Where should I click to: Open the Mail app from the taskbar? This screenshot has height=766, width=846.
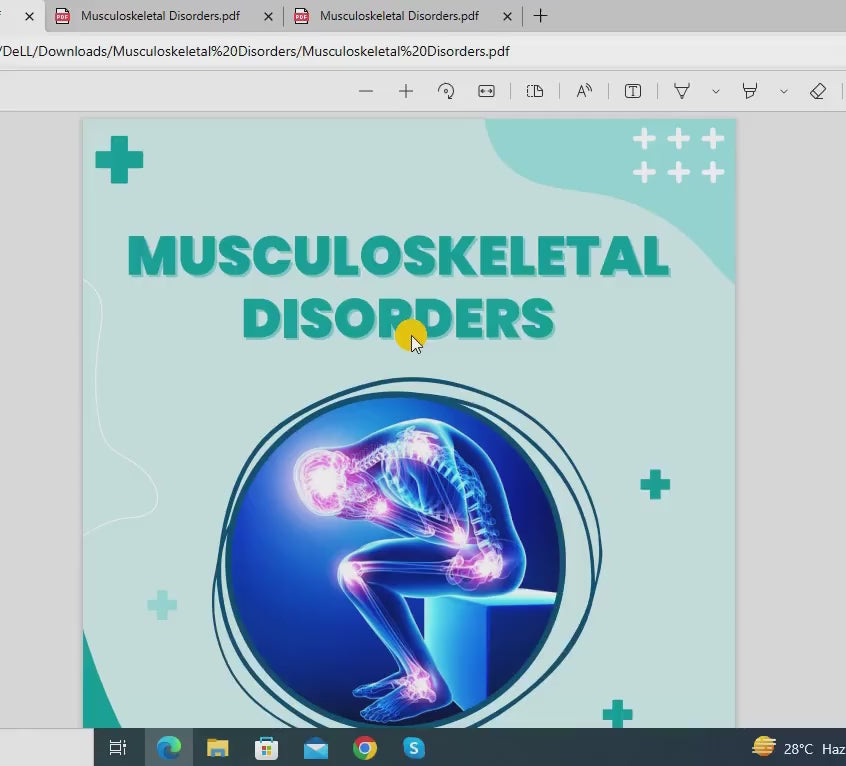pyautogui.click(x=316, y=749)
